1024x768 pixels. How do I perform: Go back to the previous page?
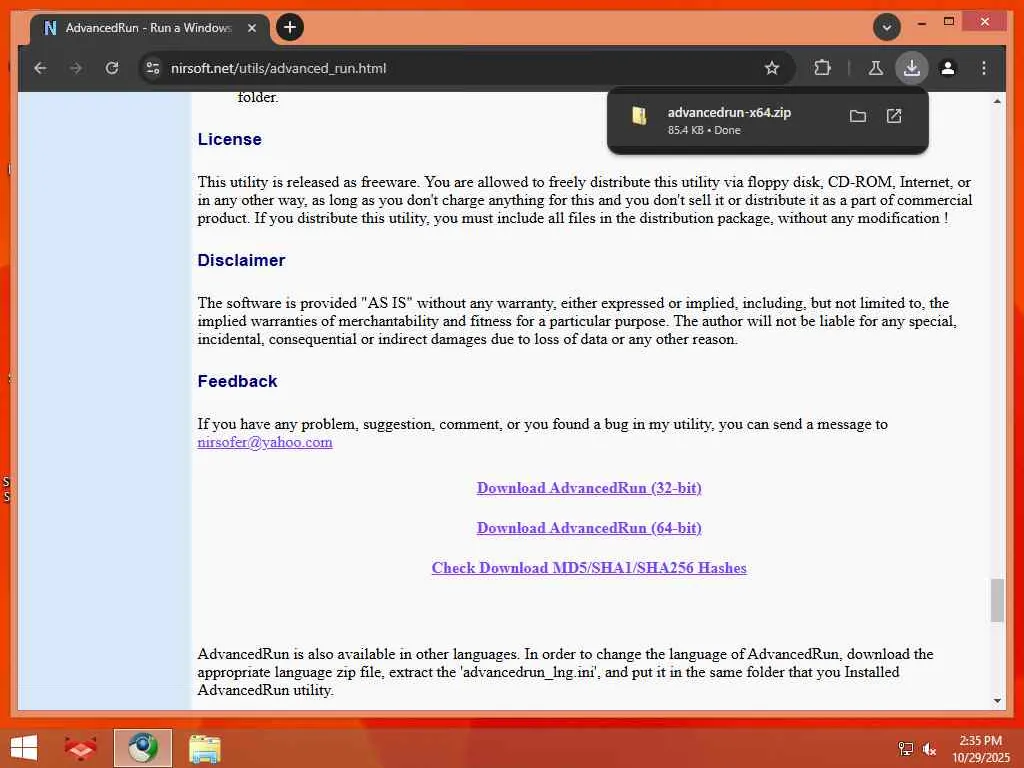[40, 68]
